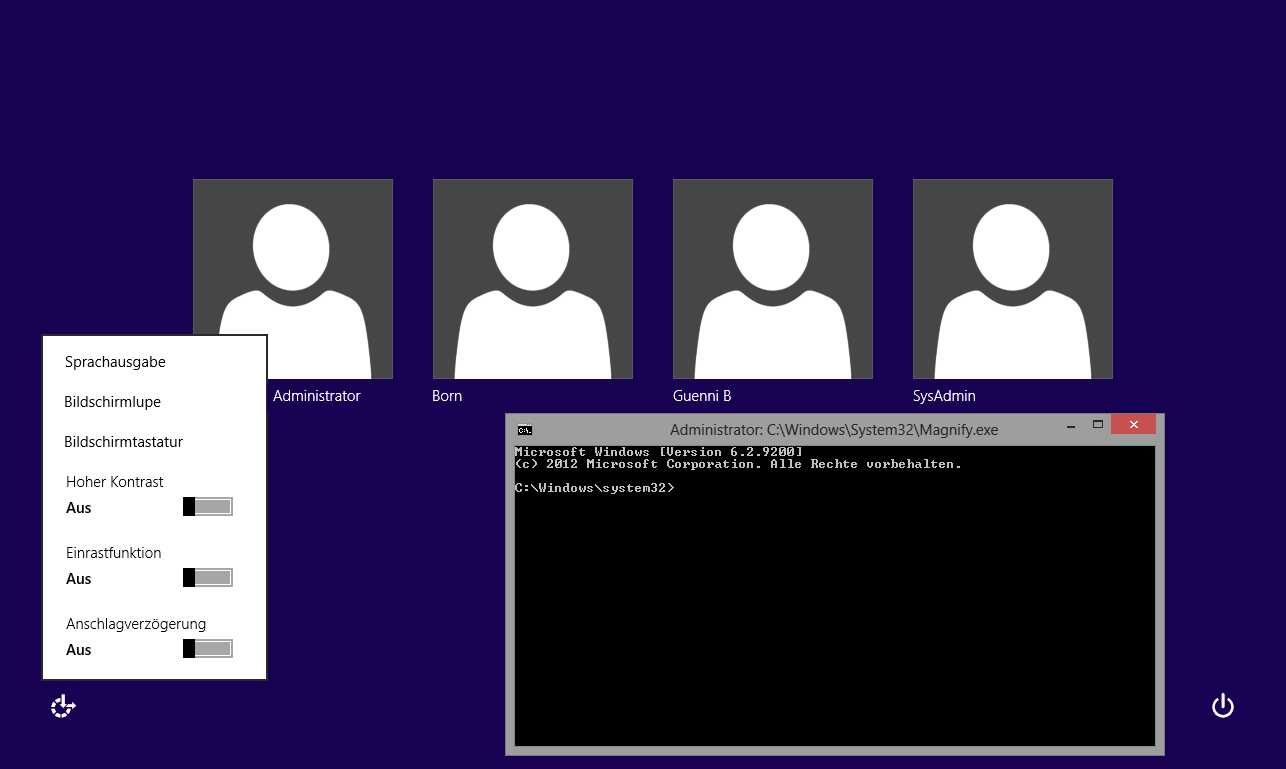Select the SysAdmin user avatar

[1013, 279]
